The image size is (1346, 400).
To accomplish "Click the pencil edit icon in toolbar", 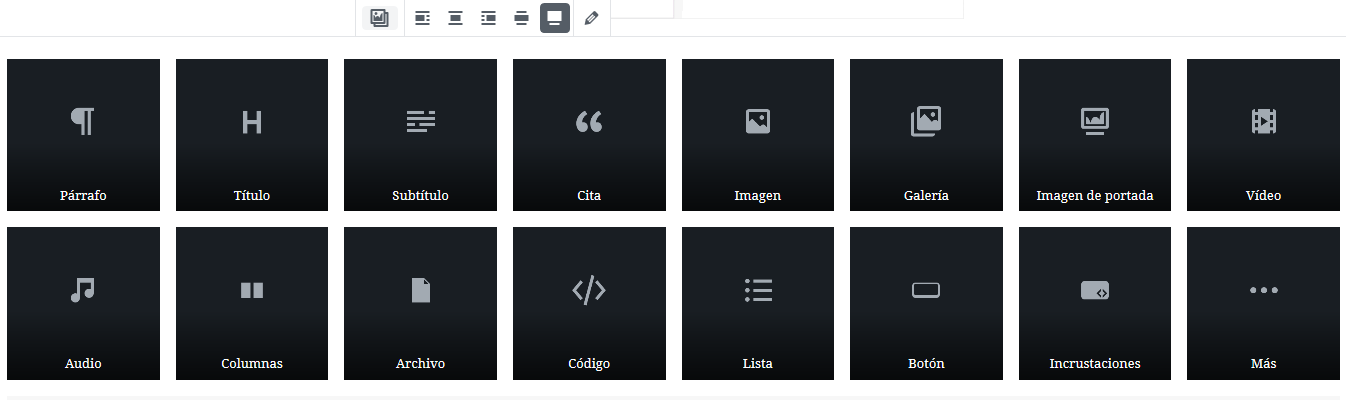I will tap(591, 18).
